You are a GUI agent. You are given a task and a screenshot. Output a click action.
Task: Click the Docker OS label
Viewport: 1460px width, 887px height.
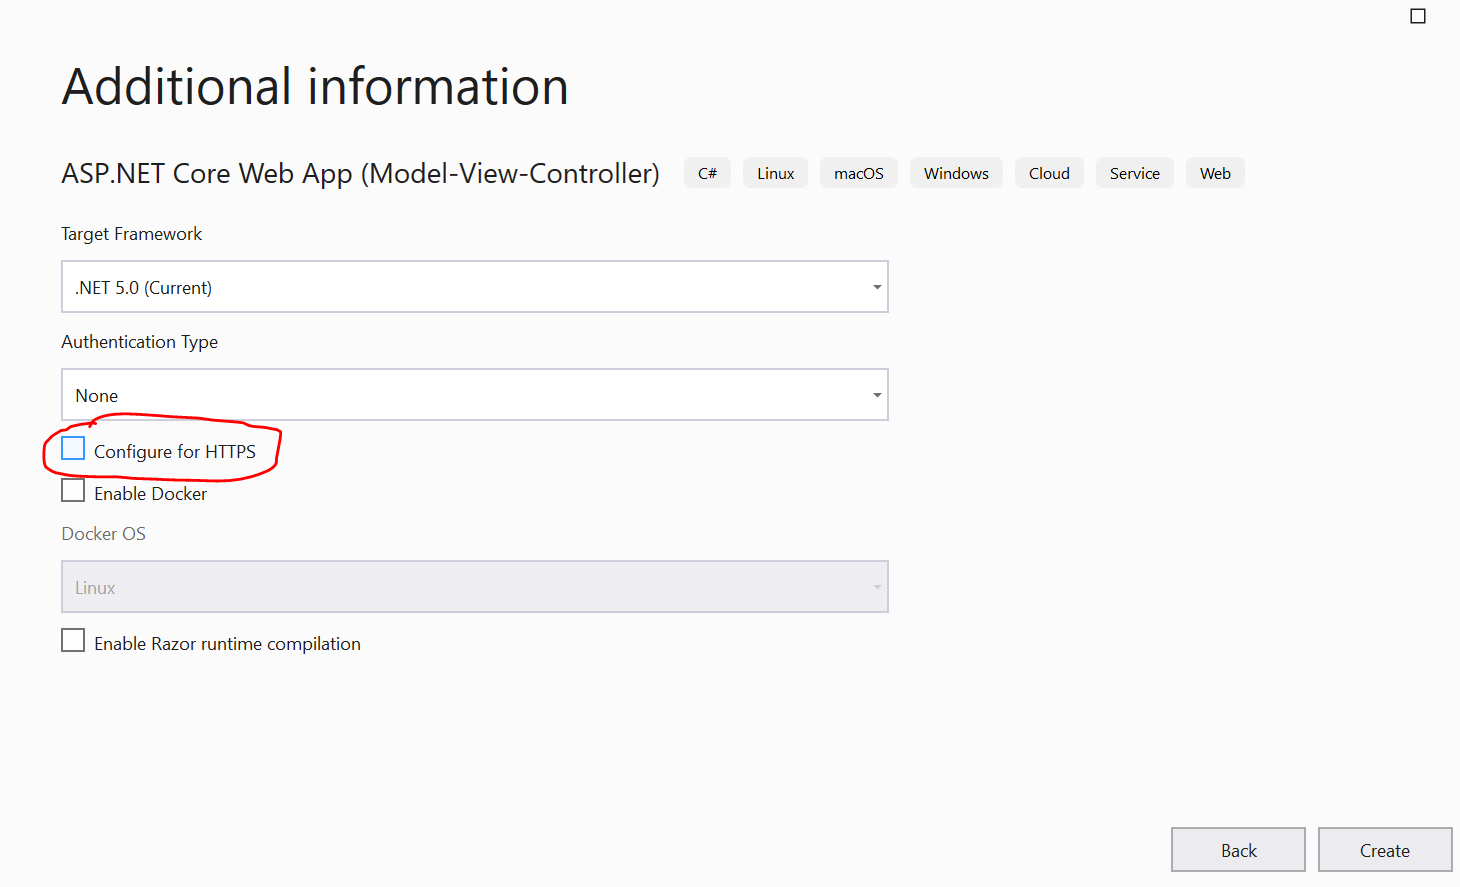click(103, 534)
